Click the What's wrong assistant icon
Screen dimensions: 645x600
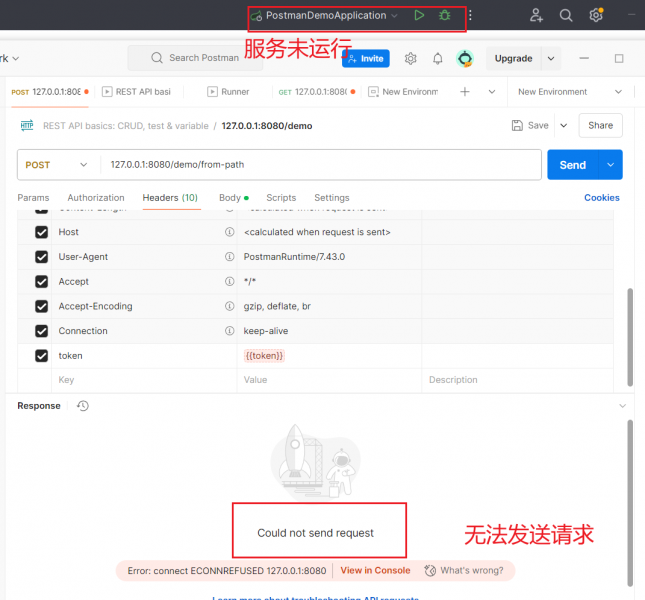pyautogui.click(x=430, y=571)
